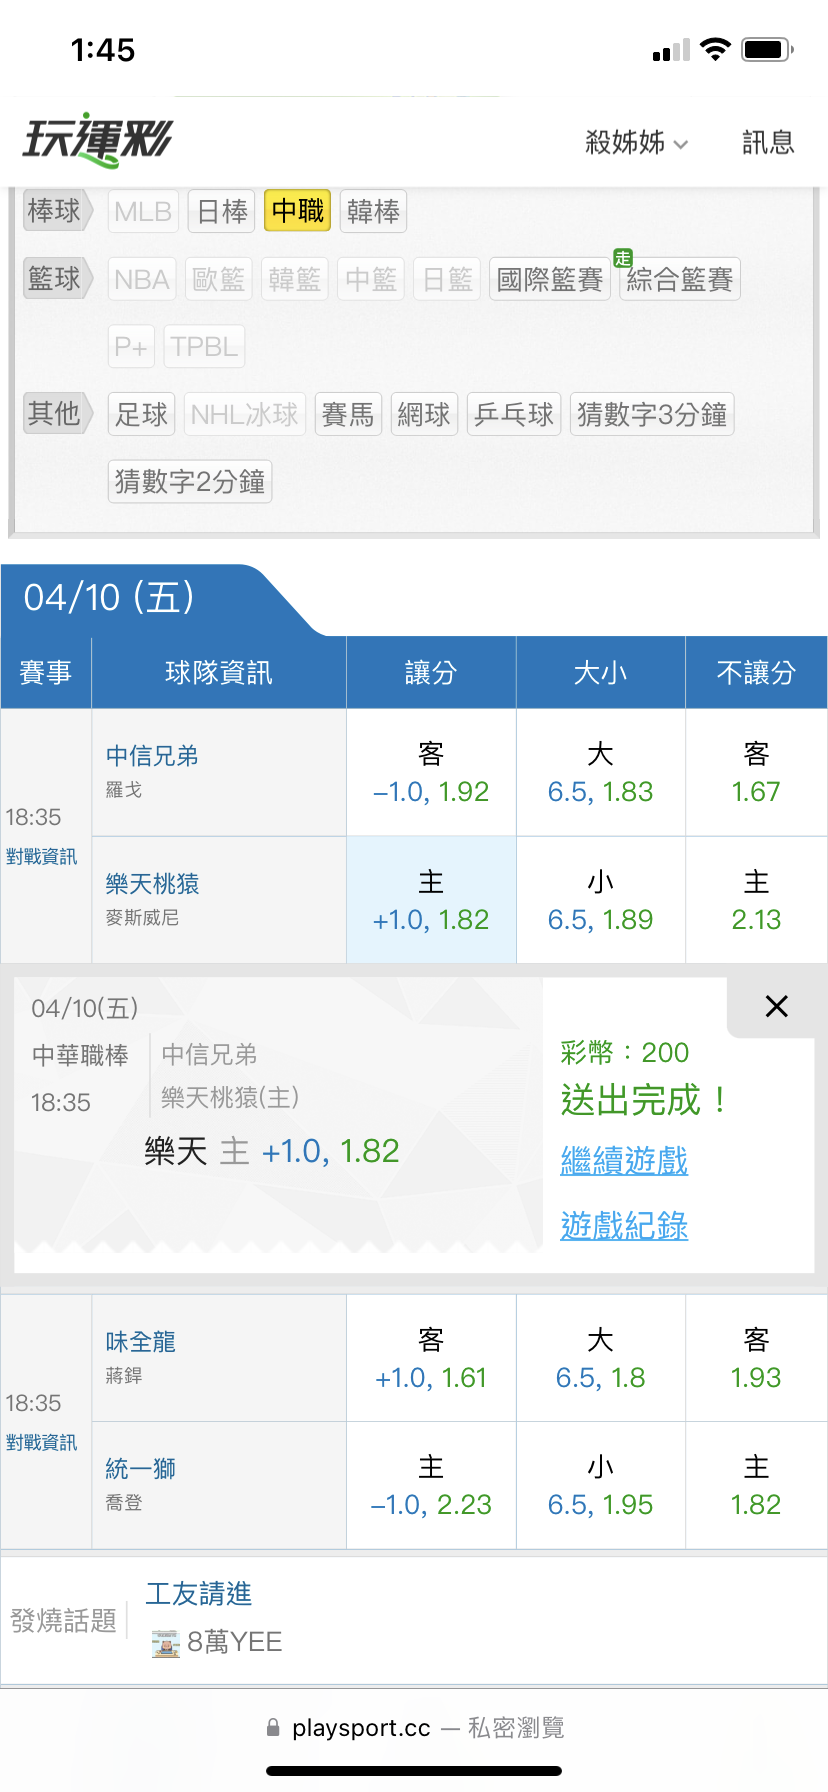Close the bet confirmation slip
This screenshot has width=828, height=1792.
coord(776,1006)
